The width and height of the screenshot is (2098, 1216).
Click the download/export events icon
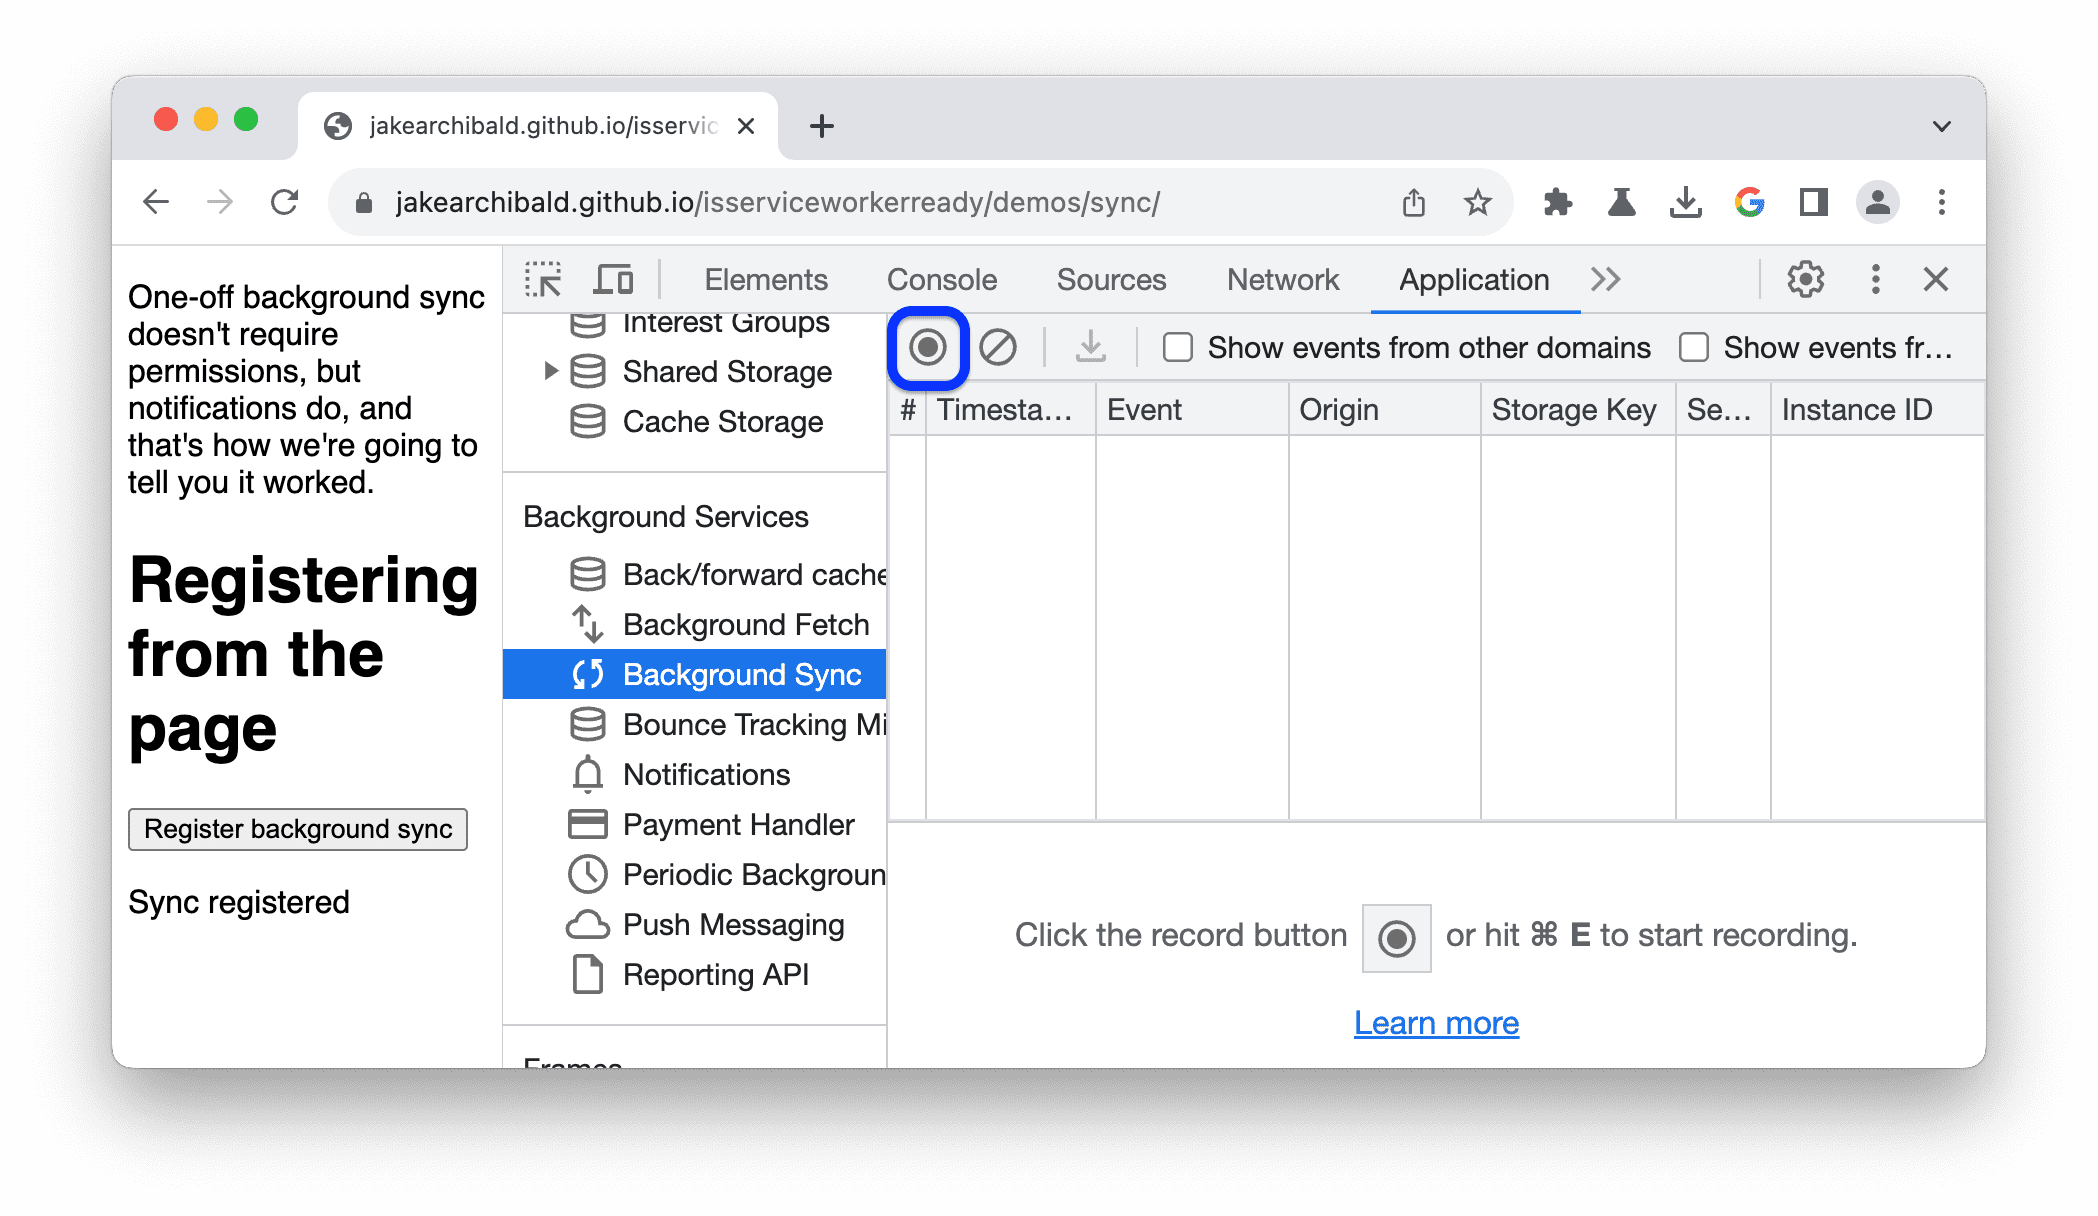pos(1094,347)
